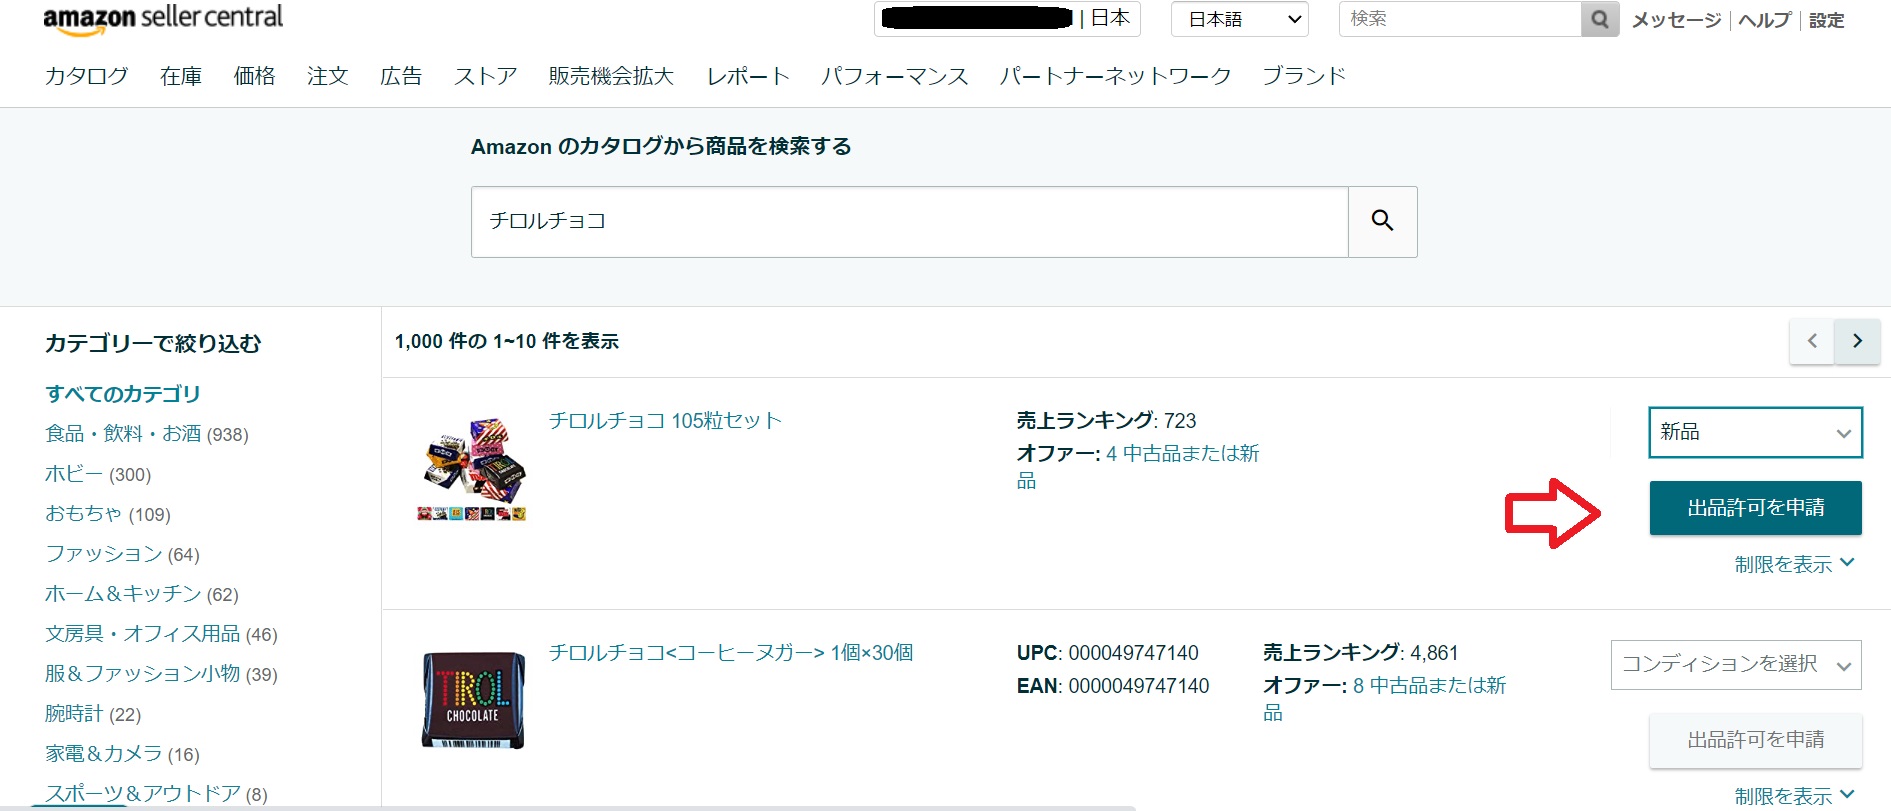
Task: Open the 価格 menu
Action: (254, 76)
